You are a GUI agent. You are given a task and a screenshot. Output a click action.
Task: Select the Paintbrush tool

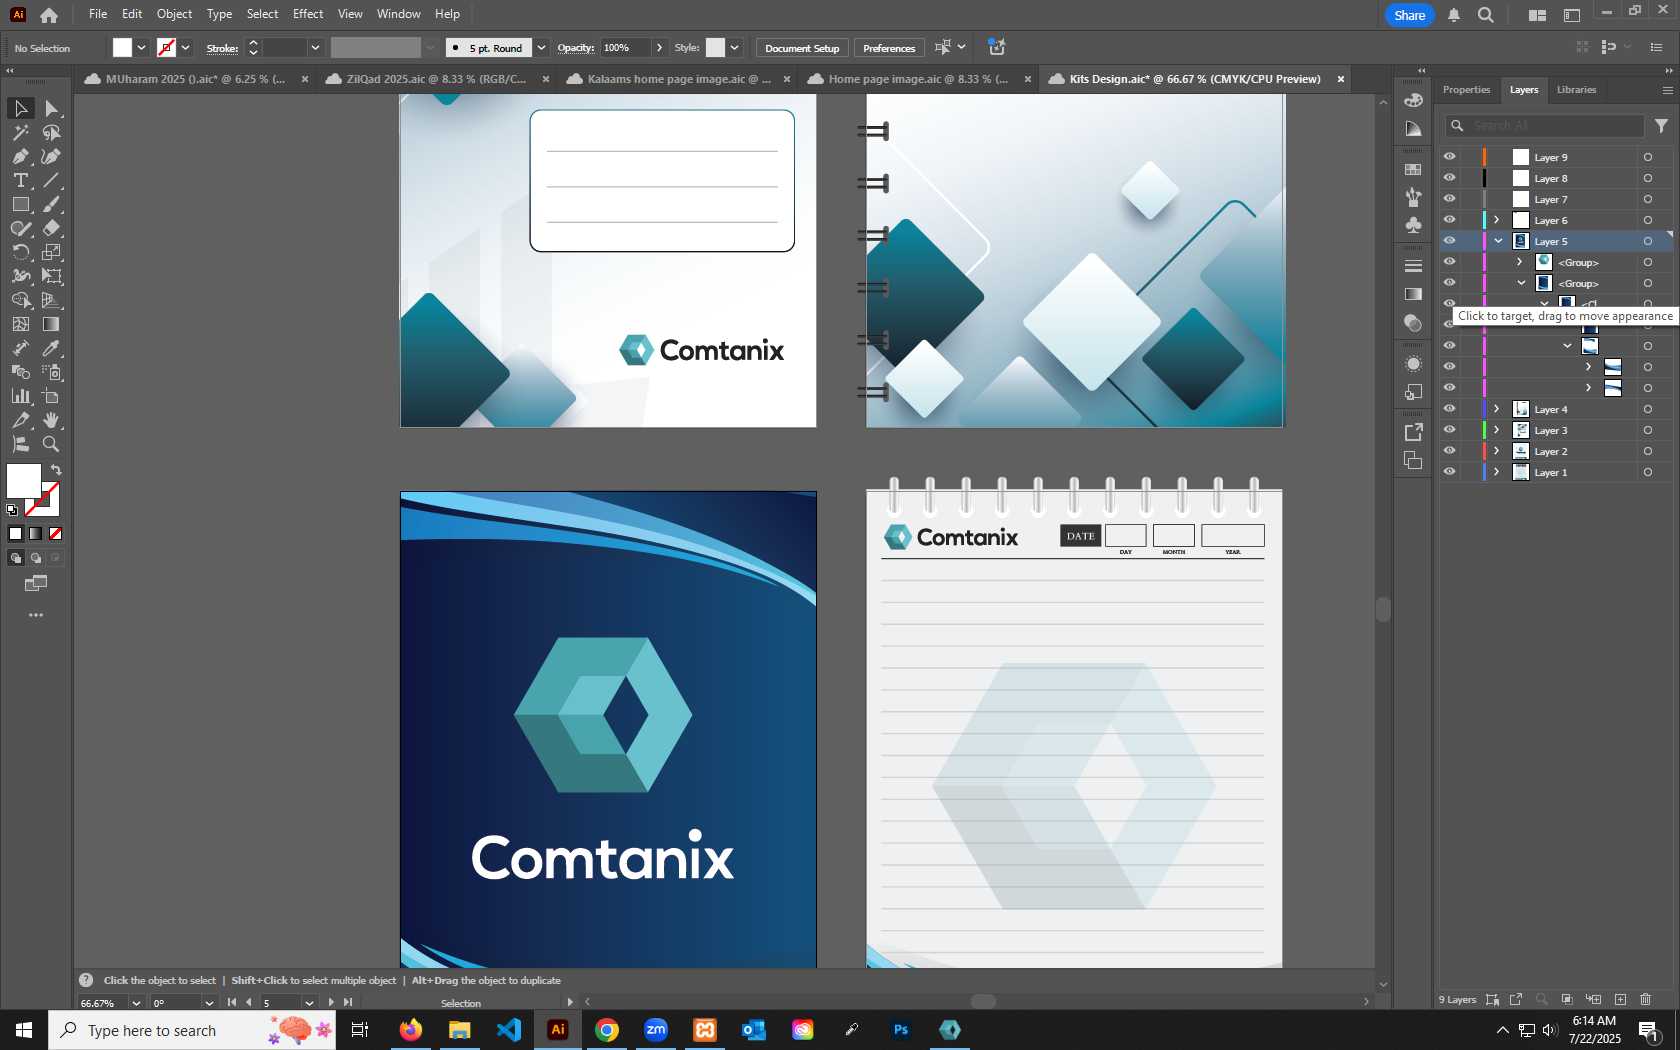click(52, 204)
